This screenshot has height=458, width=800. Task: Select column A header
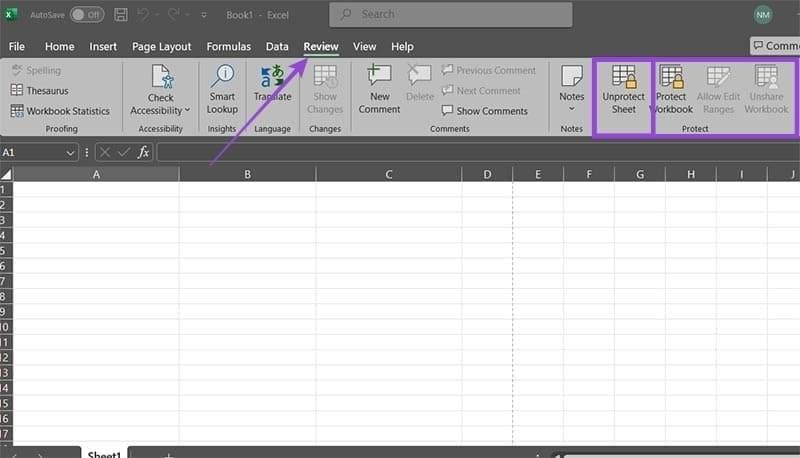click(x=96, y=174)
